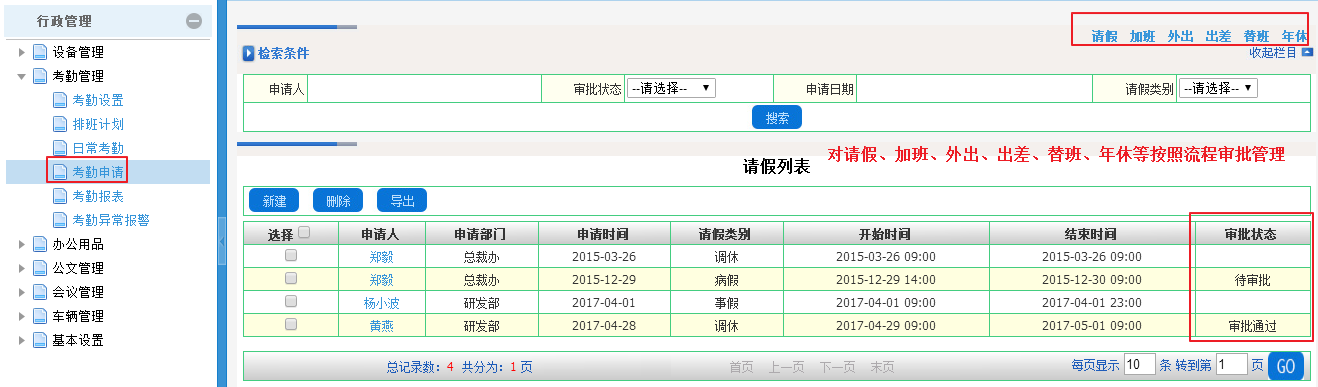Expand the 会议管理 tree node
The image size is (1318, 387).
coord(21,292)
